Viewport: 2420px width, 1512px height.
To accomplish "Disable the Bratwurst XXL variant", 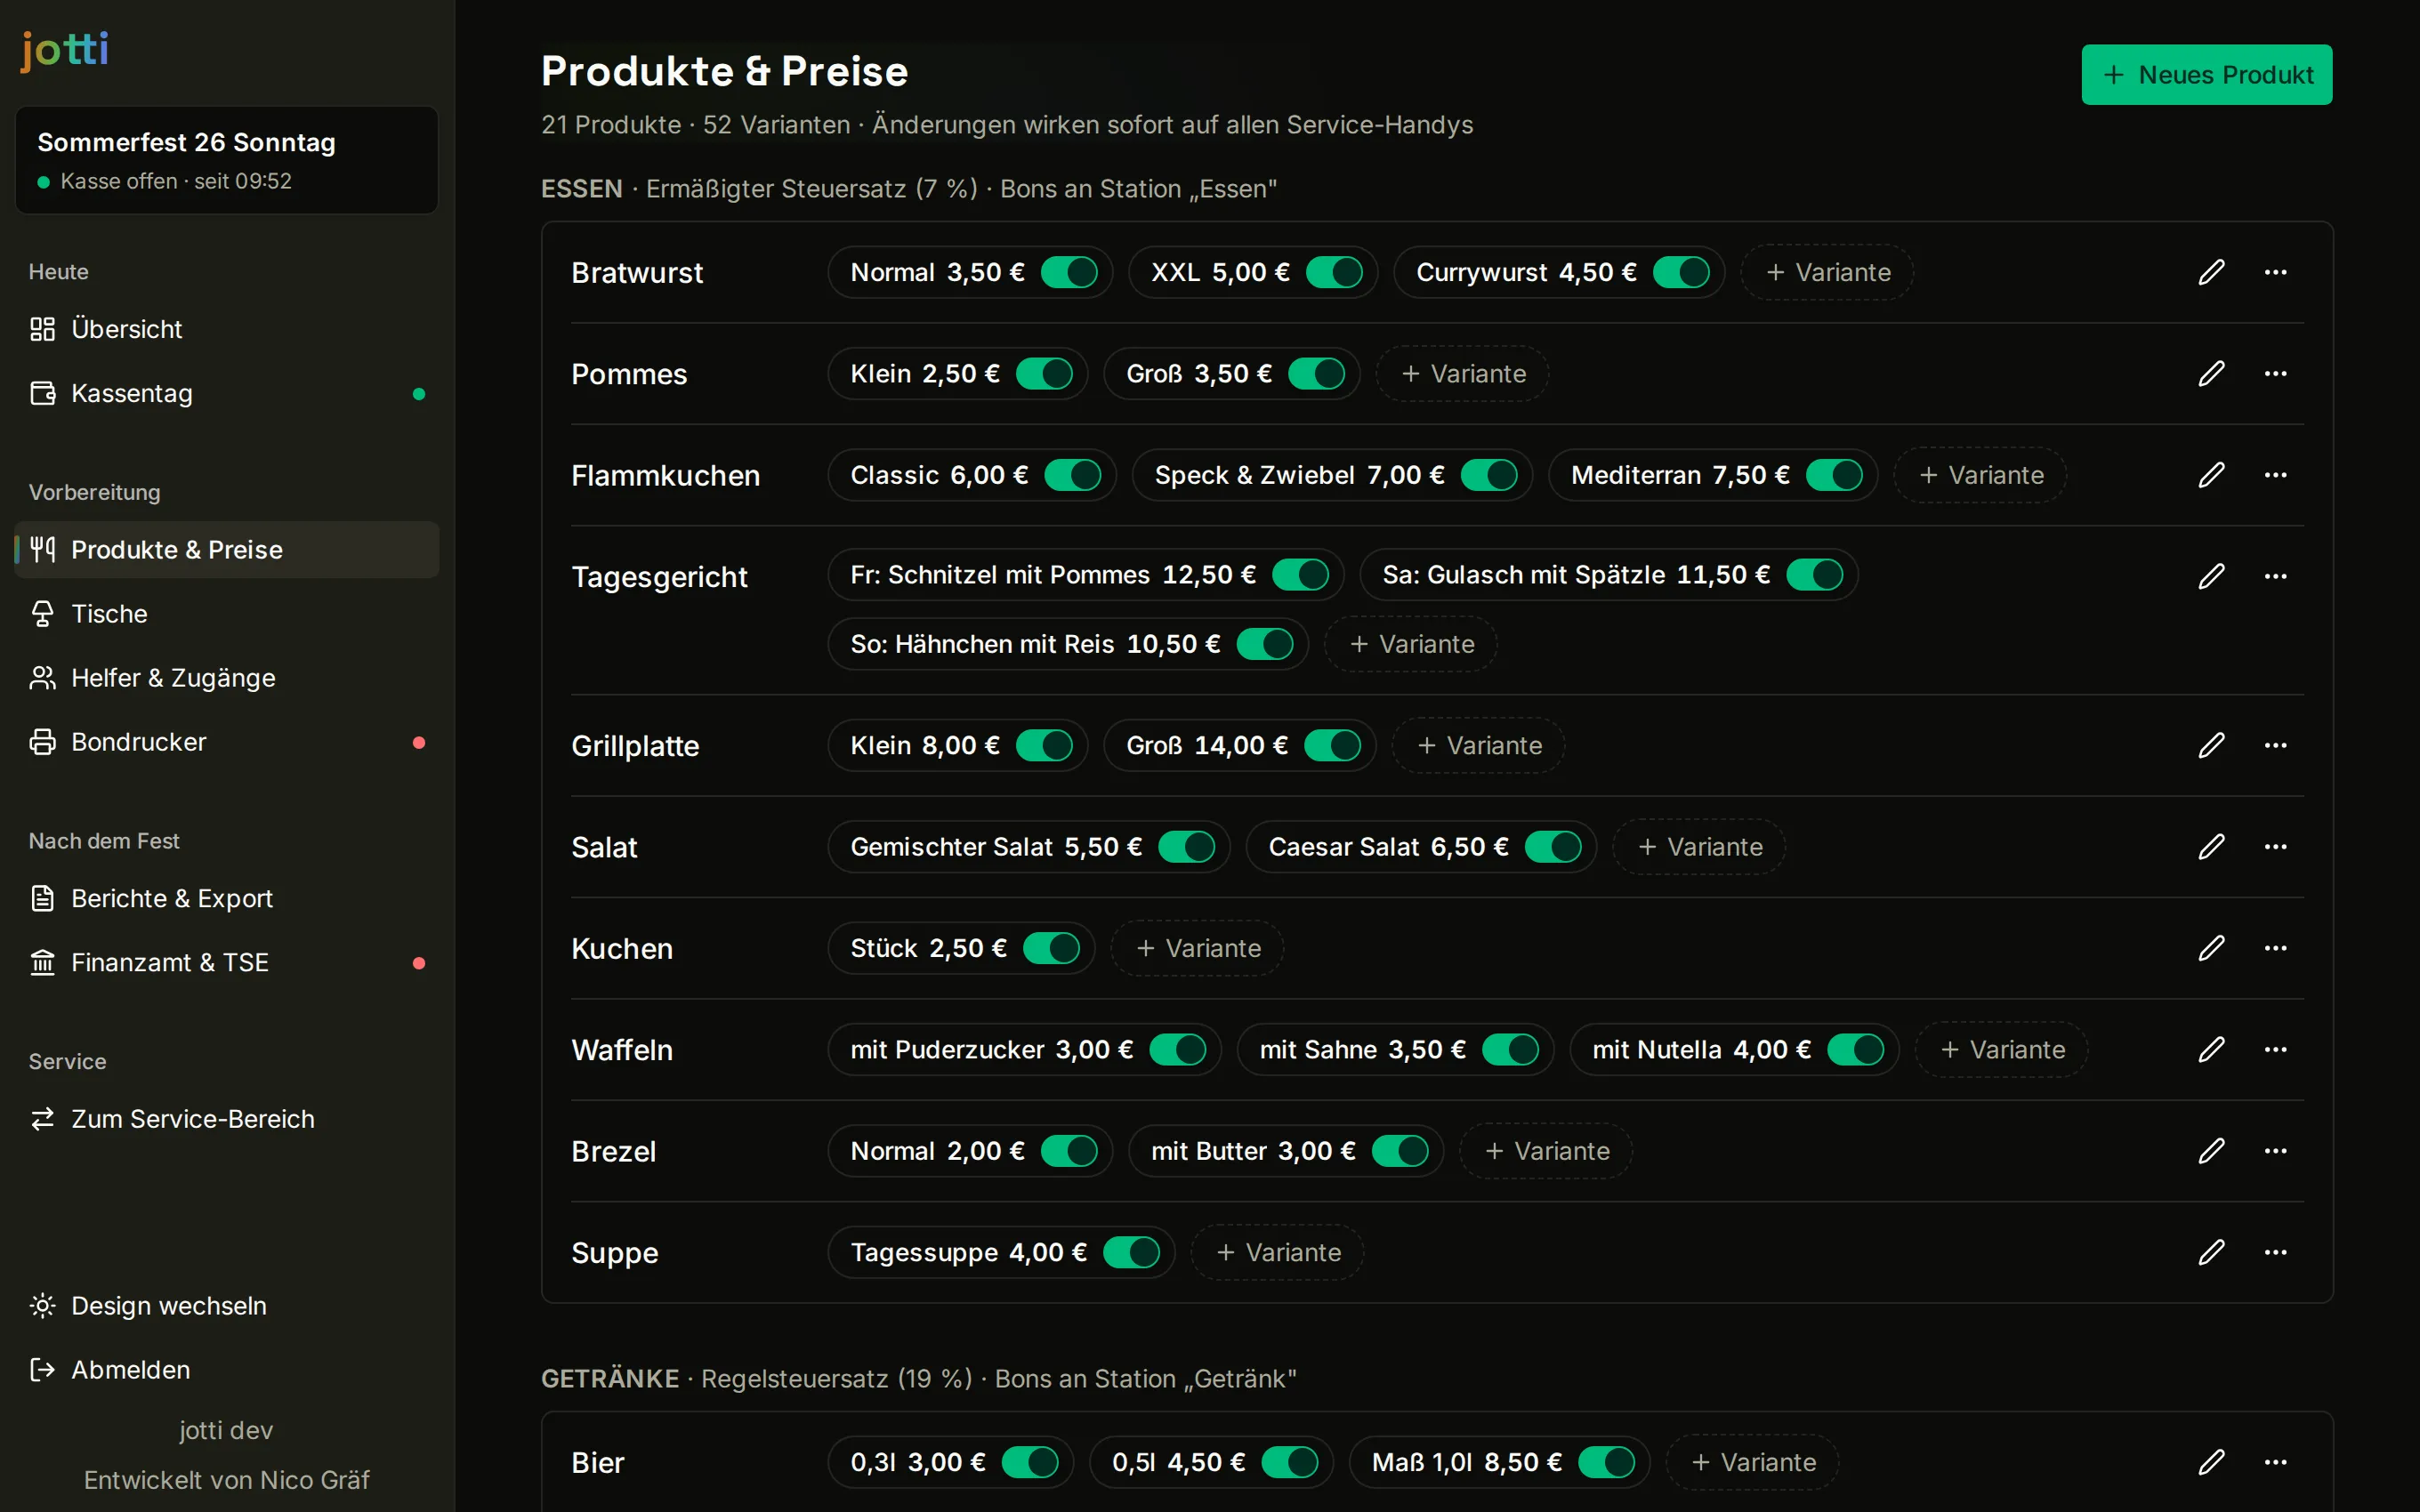I will point(1334,272).
